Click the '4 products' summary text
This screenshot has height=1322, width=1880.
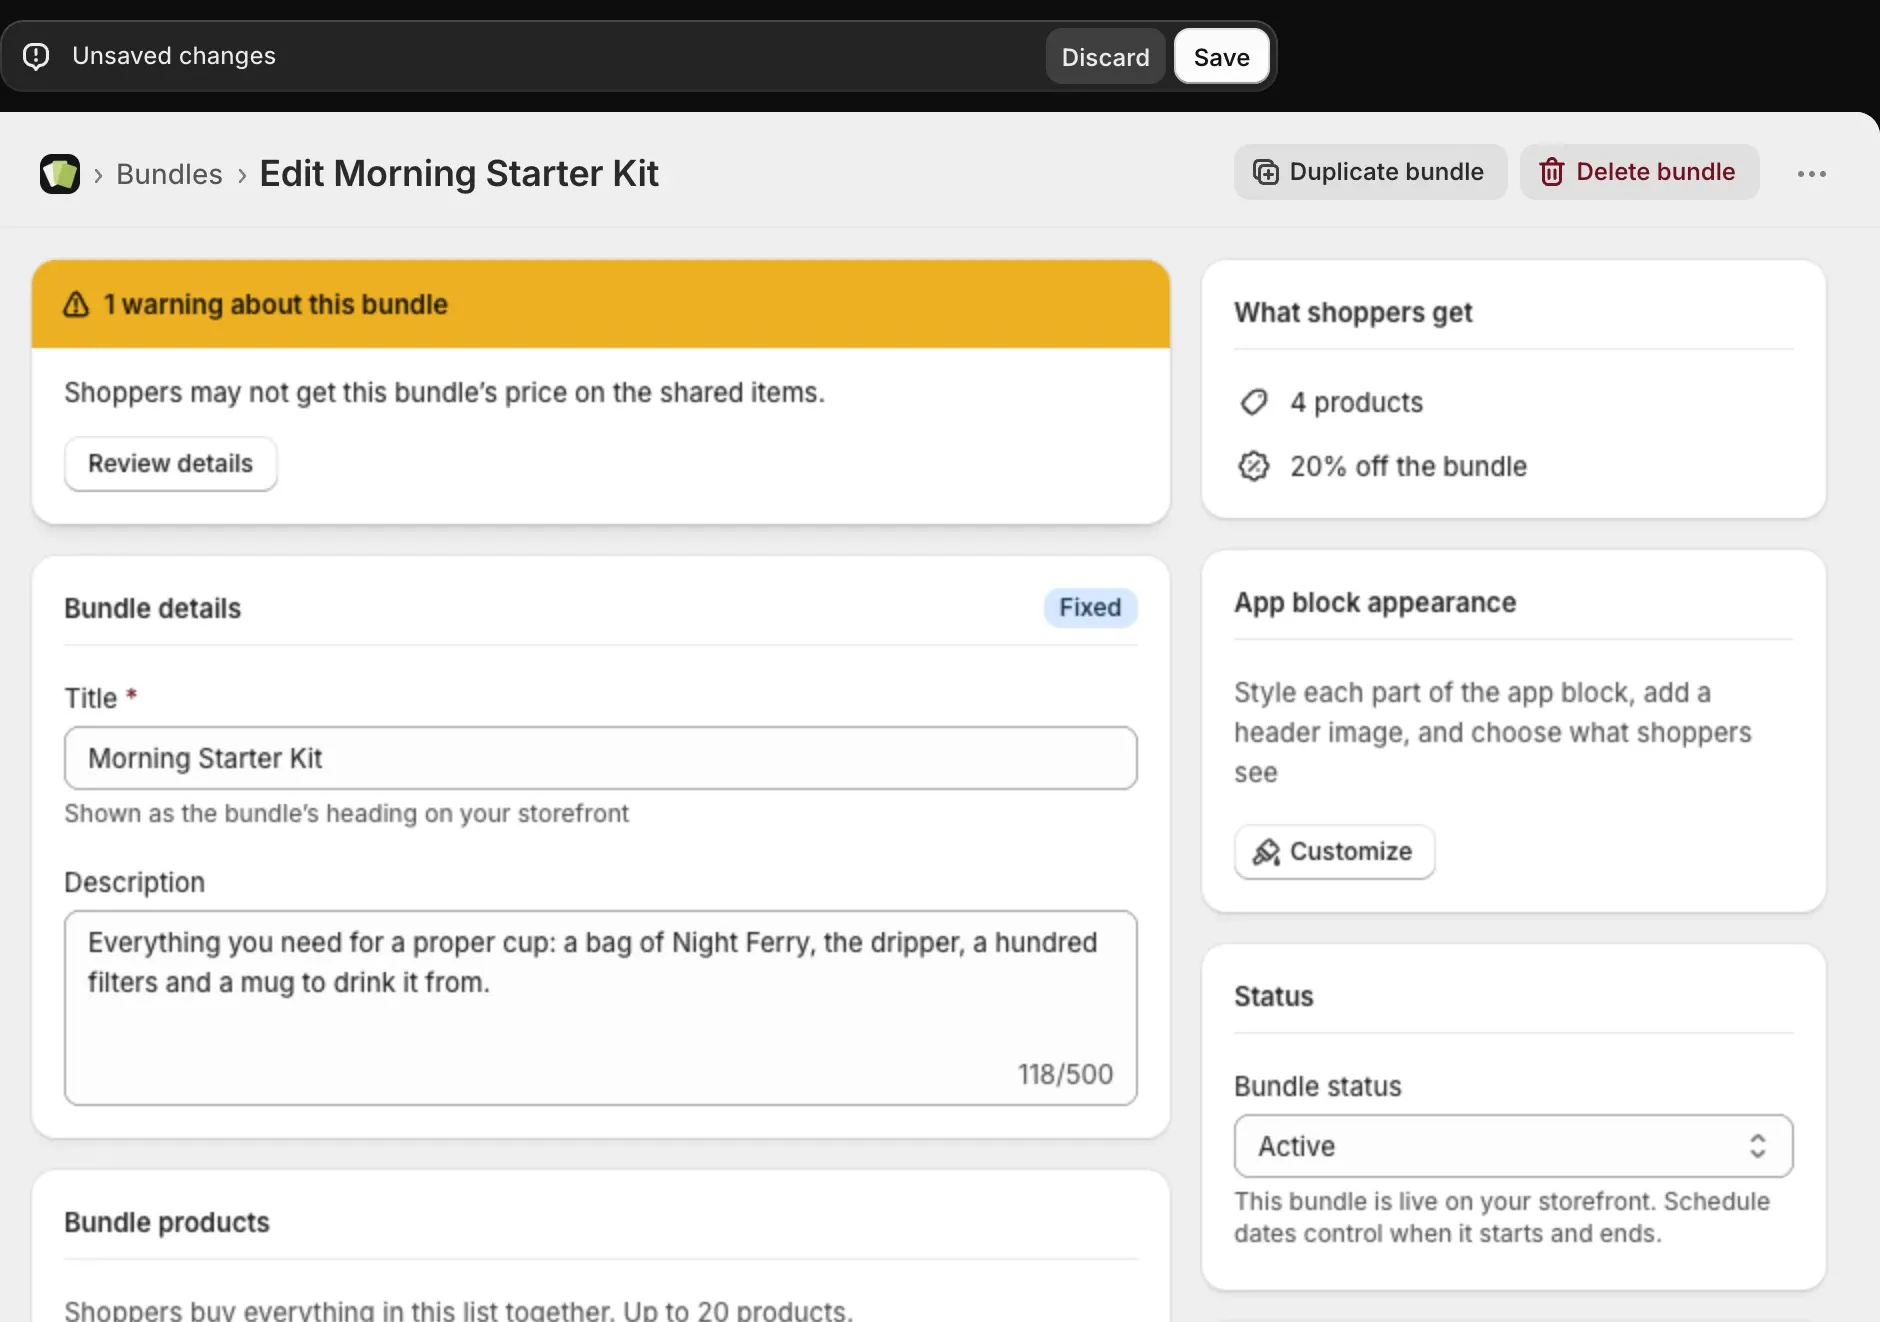click(1356, 402)
